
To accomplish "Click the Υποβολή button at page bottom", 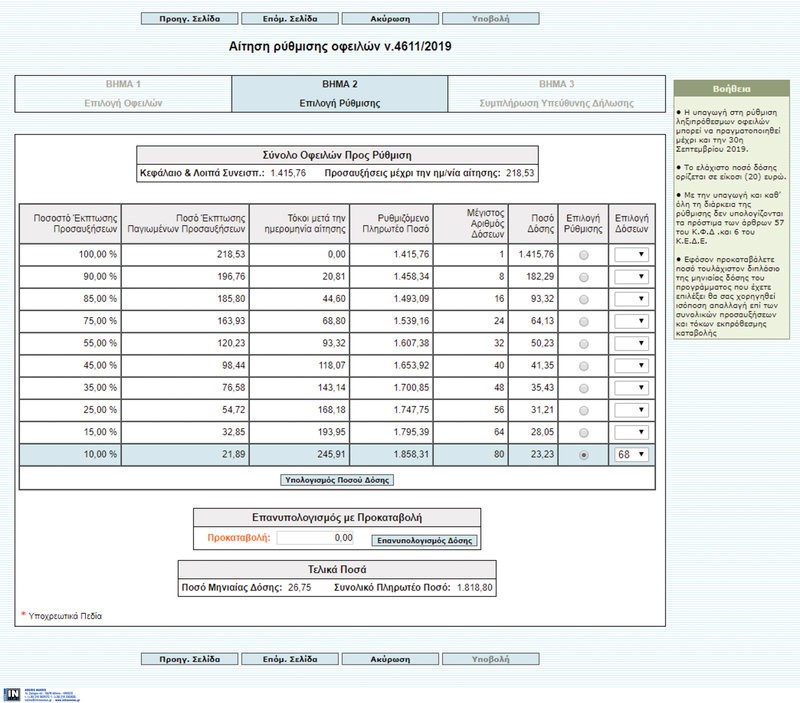I will pyautogui.click(x=490, y=660).
